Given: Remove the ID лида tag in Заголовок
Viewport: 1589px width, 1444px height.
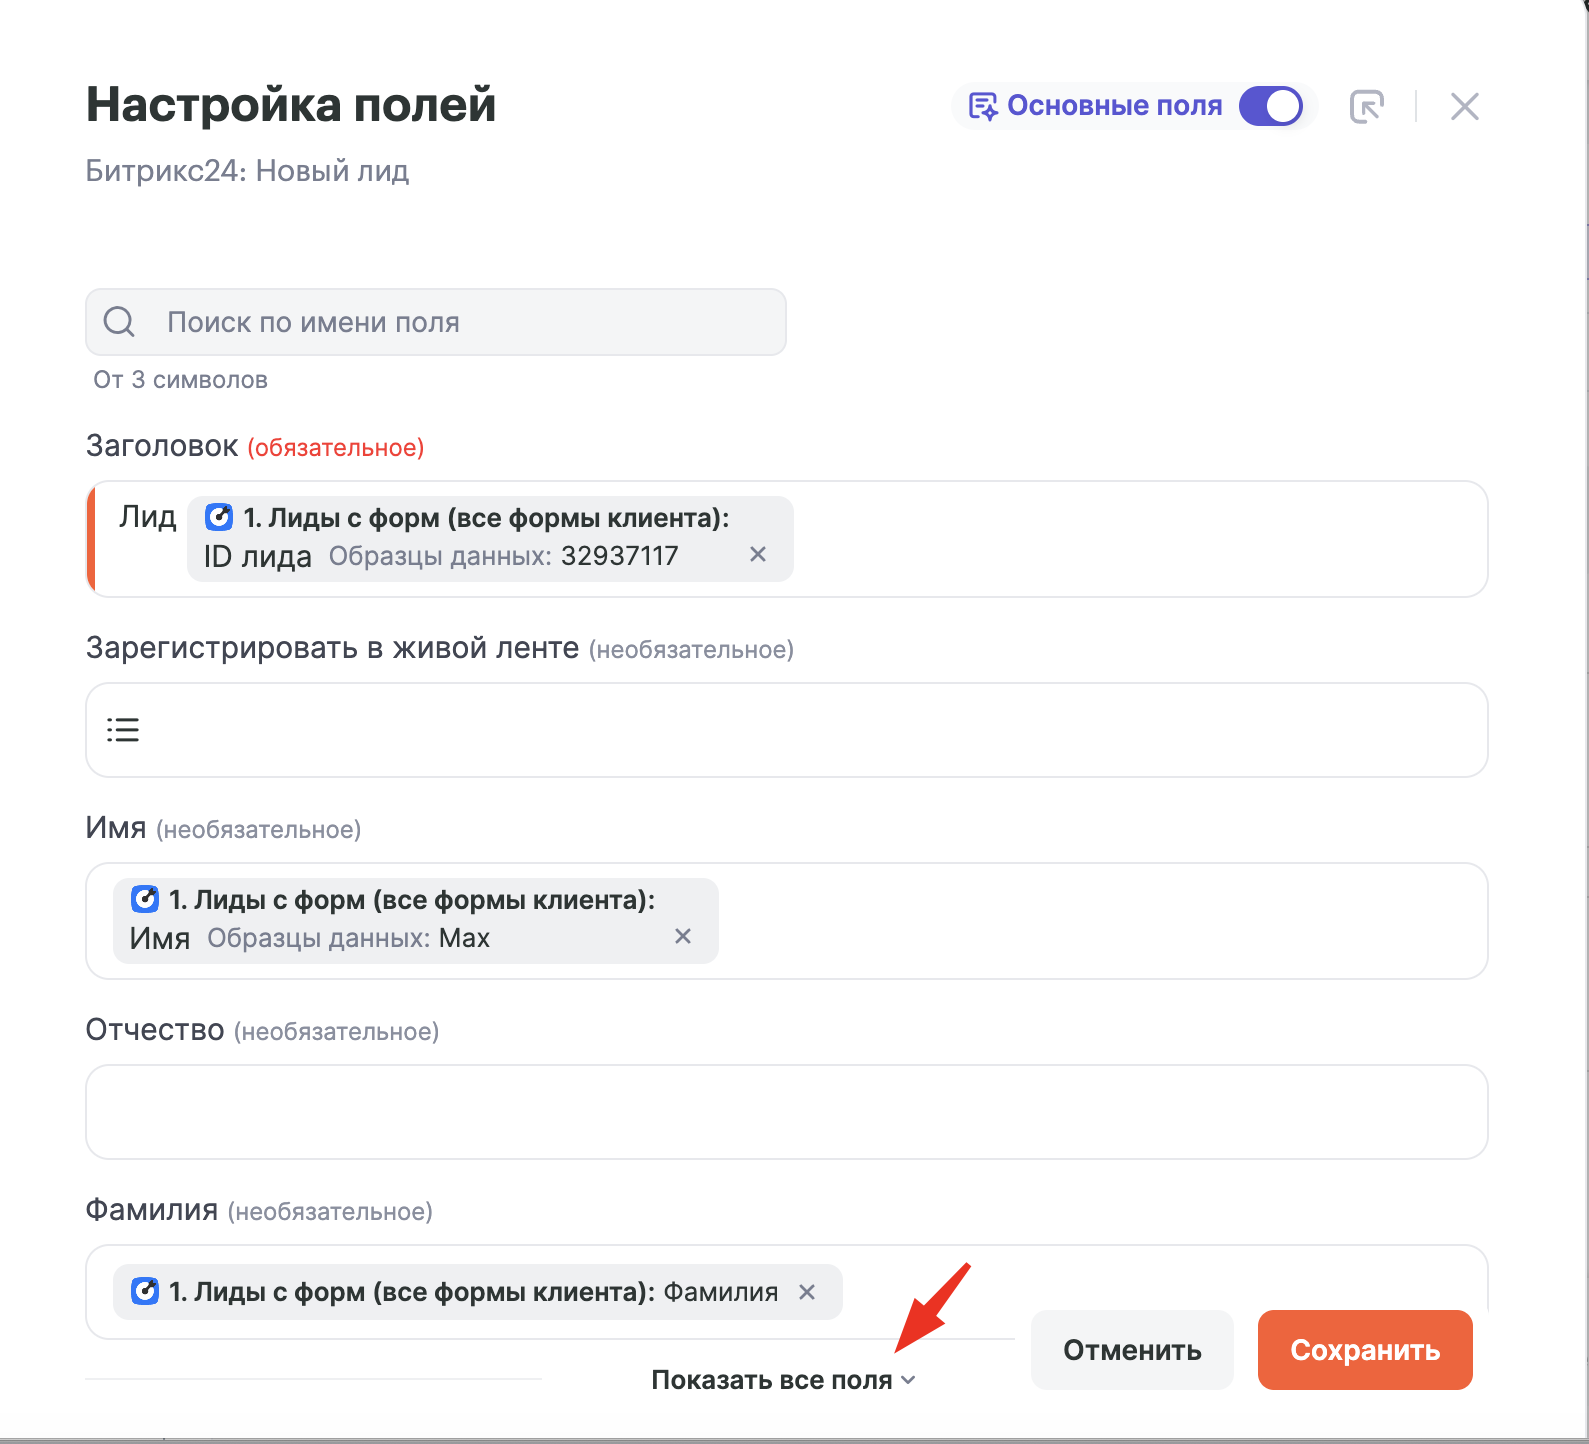Looking at the screenshot, I should coord(758,554).
